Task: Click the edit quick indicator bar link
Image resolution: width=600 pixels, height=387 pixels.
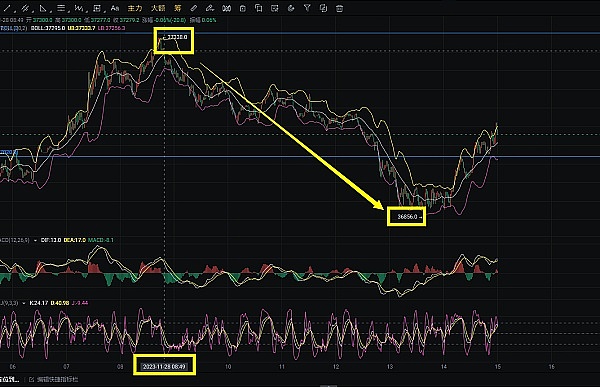Action: pyautogui.click(x=54, y=379)
